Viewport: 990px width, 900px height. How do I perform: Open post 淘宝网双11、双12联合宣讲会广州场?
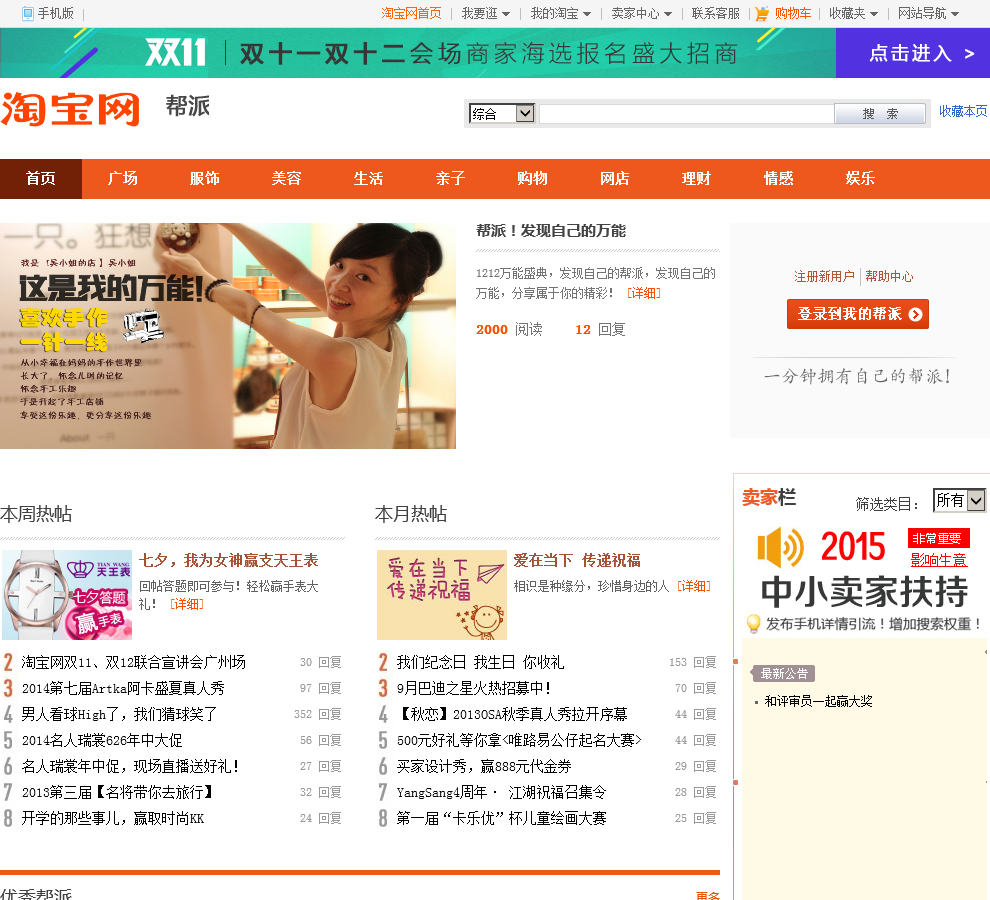click(x=133, y=662)
